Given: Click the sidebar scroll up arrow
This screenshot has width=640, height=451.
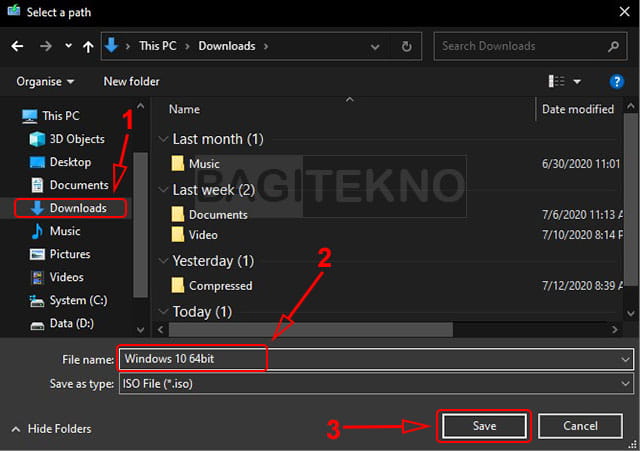Looking at the screenshot, I should (x=140, y=106).
